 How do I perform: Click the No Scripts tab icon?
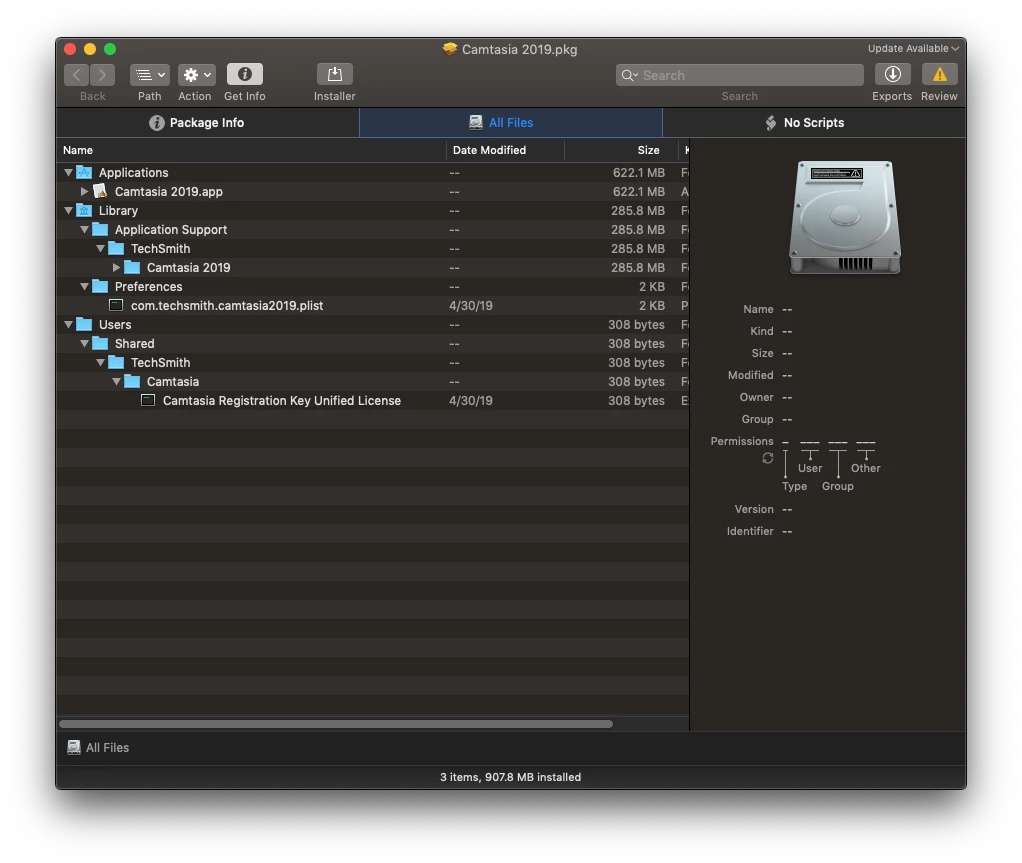[770, 123]
